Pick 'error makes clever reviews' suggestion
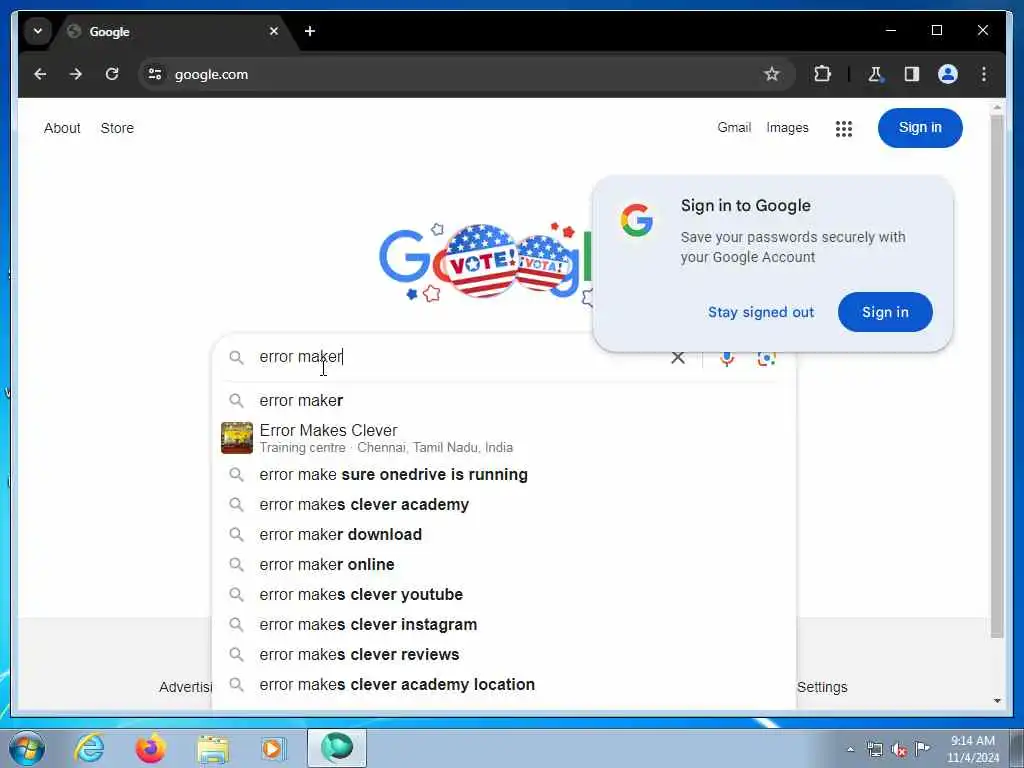The height and width of the screenshot is (768, 1024). (x=504, y=655)
